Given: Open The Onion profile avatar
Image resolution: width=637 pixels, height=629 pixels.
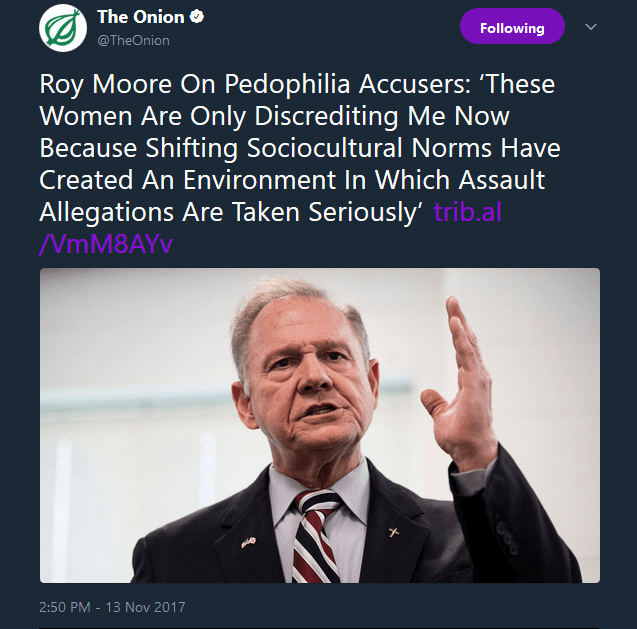Looking at the screenshot, I should (63, 29).
